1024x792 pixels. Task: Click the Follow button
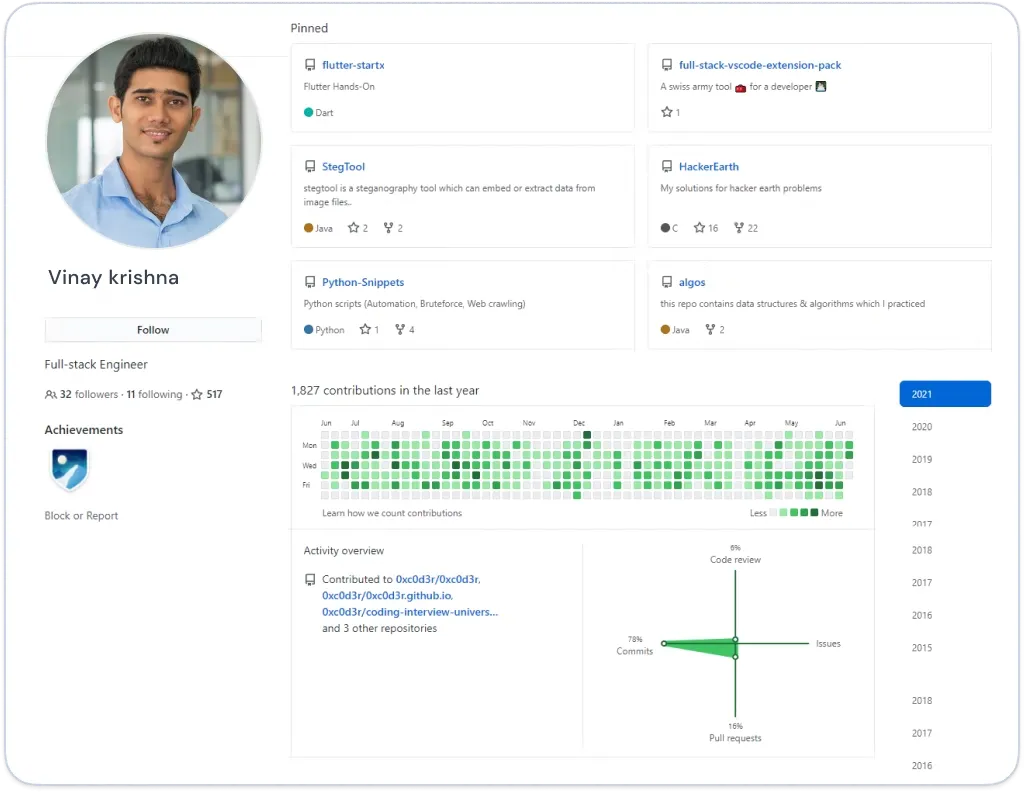[x=153, y=330]
